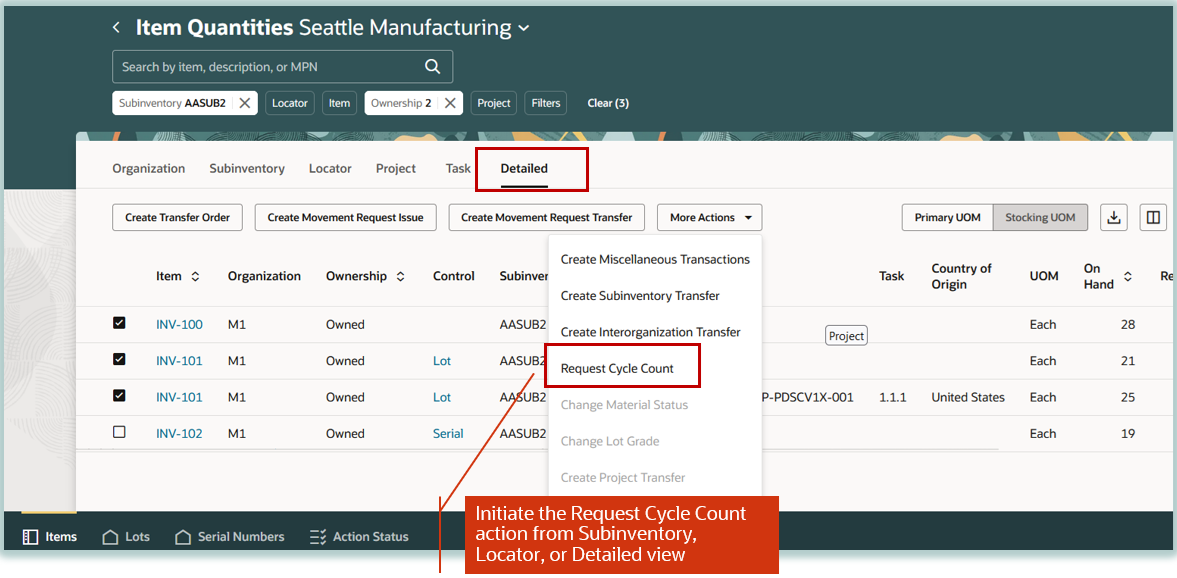Open the INV-100 item link
The width and height of the screenshot is (1177, 578).
179,325
